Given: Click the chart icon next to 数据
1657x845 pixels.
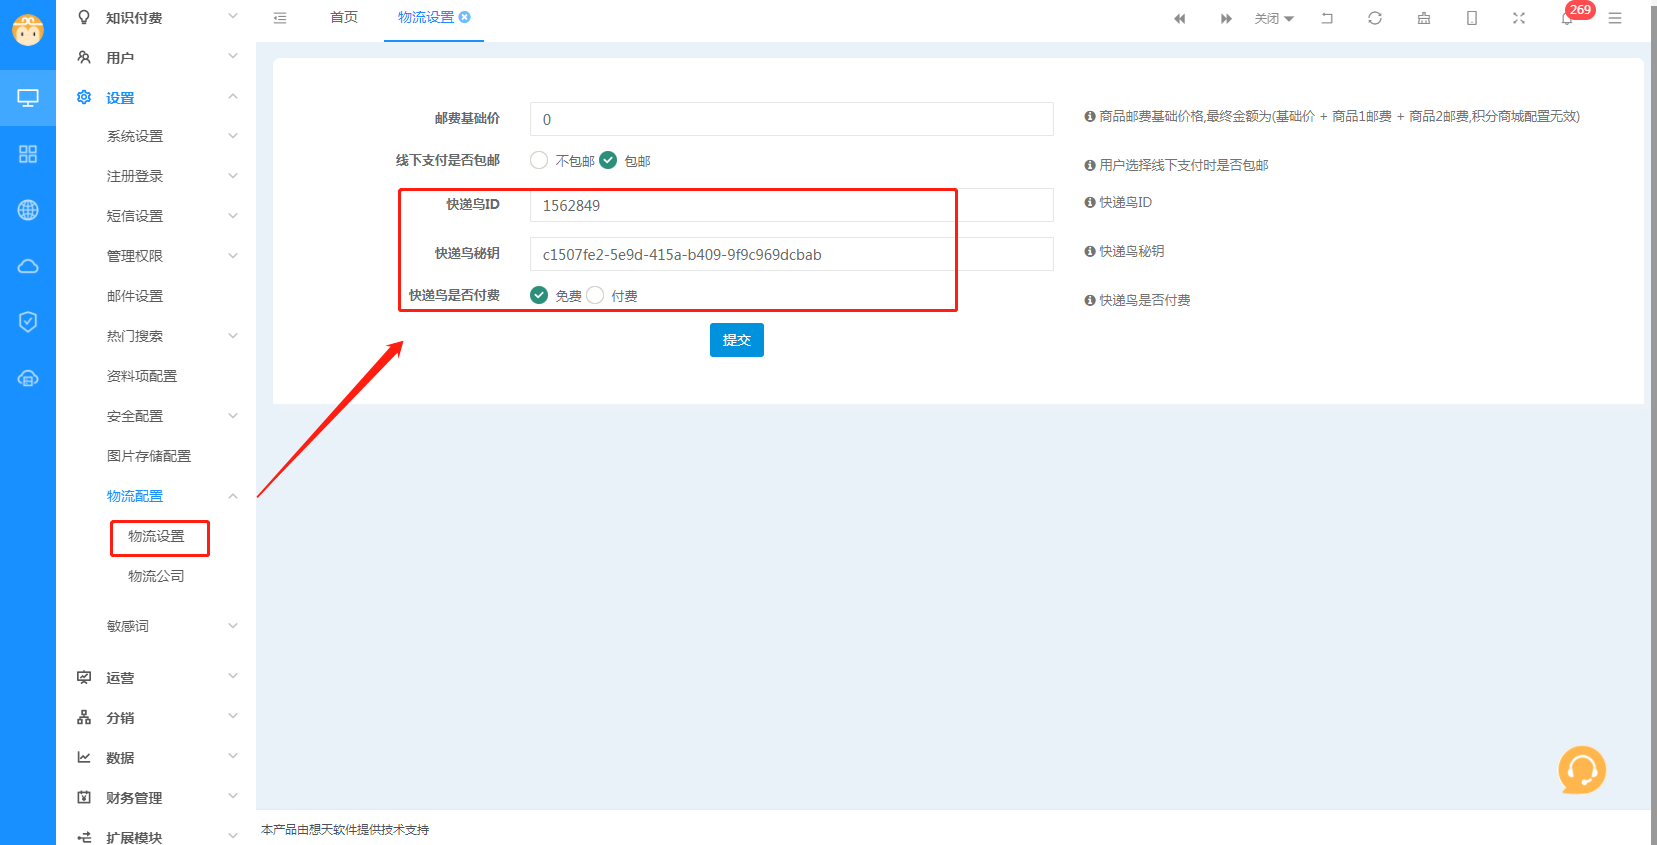Looking at the screenshot, I should point(84,757).
